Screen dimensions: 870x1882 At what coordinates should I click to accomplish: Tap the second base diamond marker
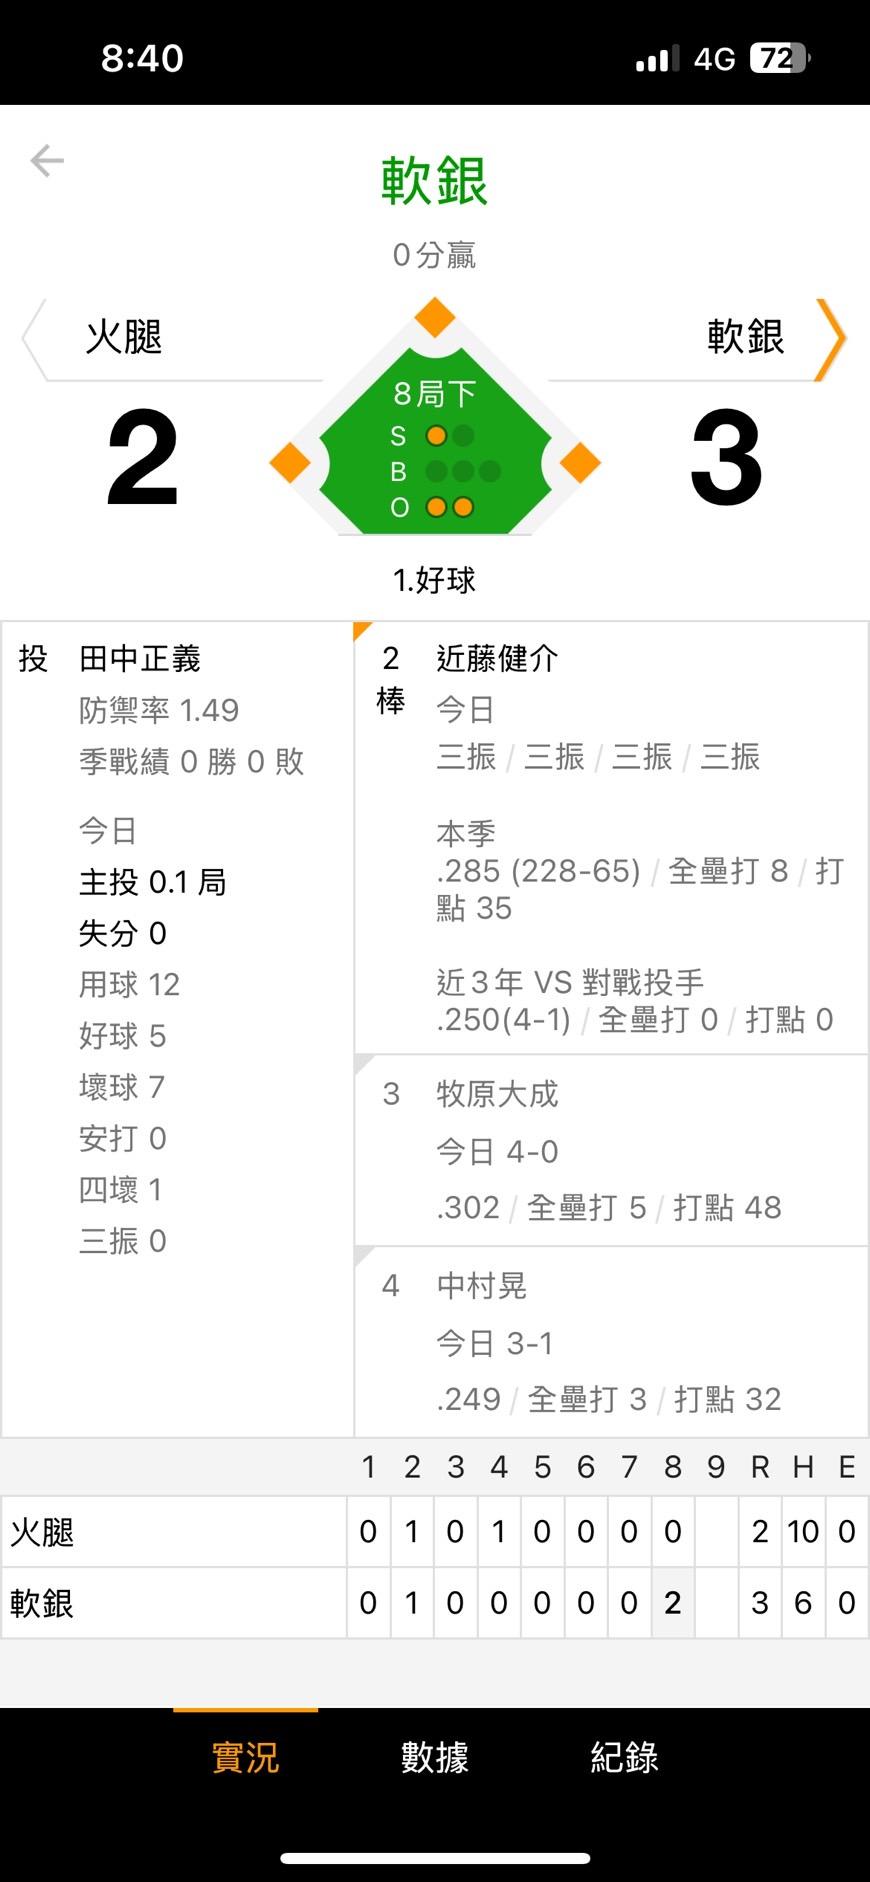[435, 318]
